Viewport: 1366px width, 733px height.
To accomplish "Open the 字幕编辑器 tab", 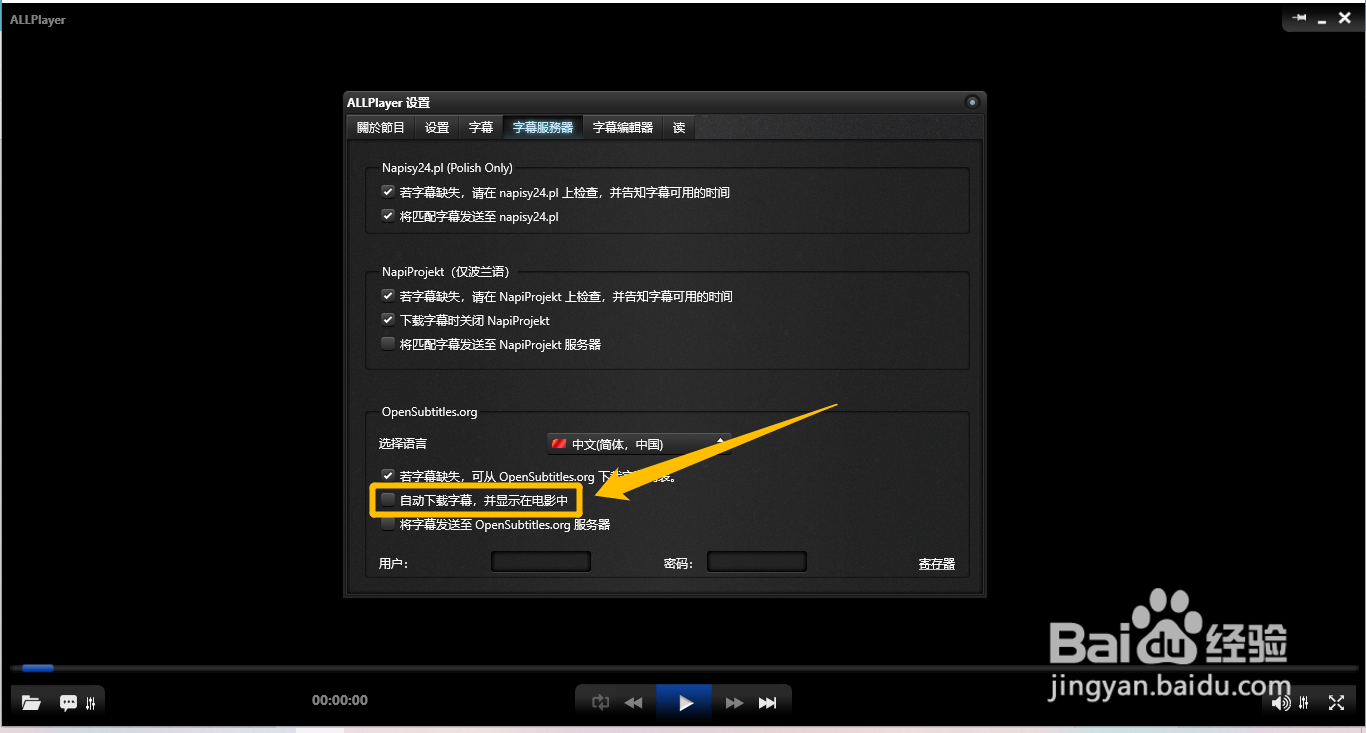I will pyautogui.click(x=623, y=128).
